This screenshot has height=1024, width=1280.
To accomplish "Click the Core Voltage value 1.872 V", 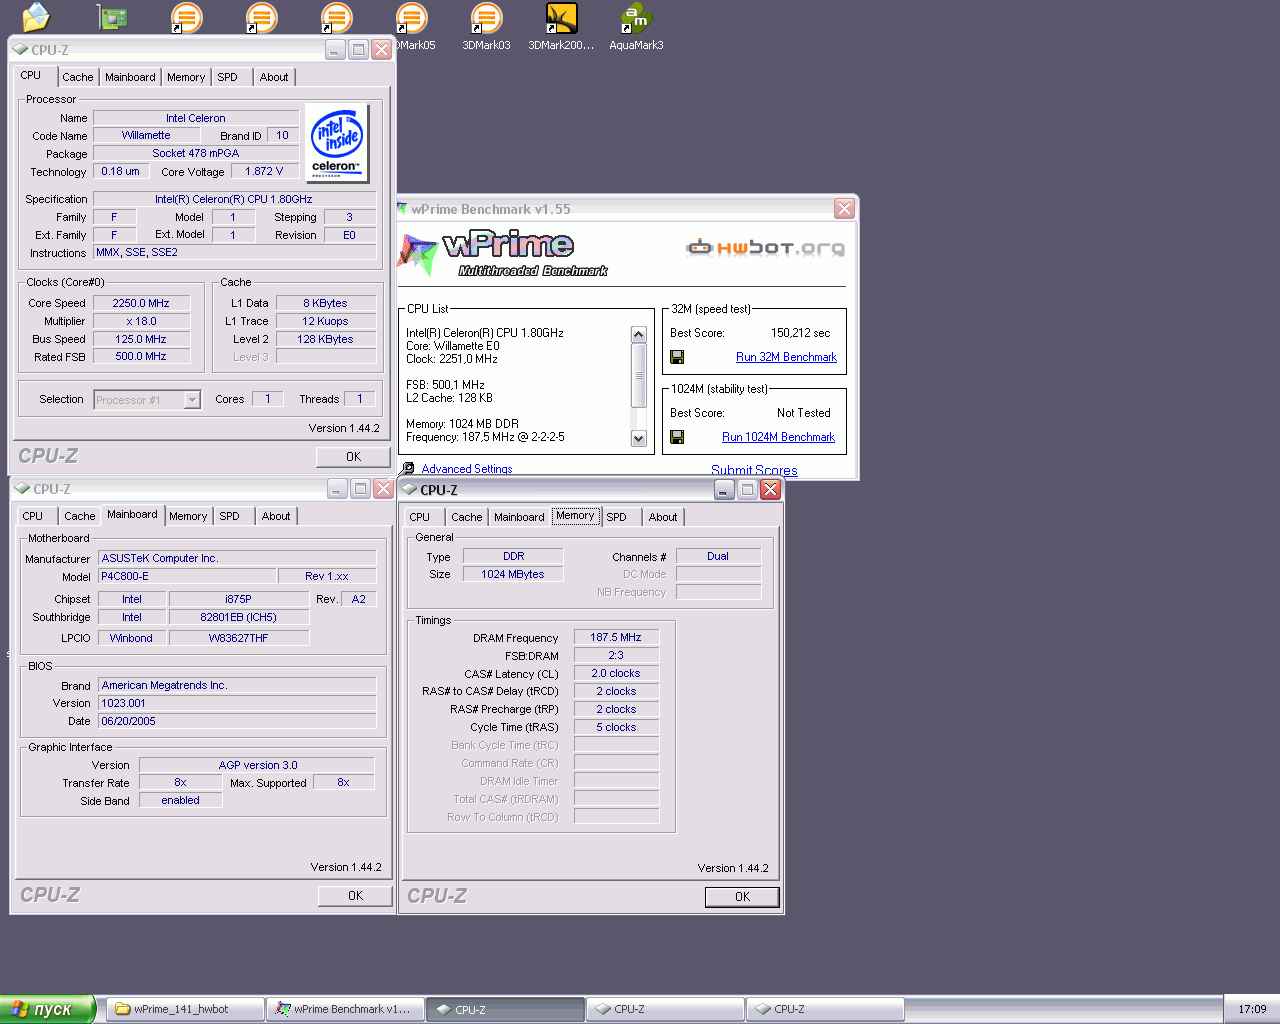I will (264, 171).
